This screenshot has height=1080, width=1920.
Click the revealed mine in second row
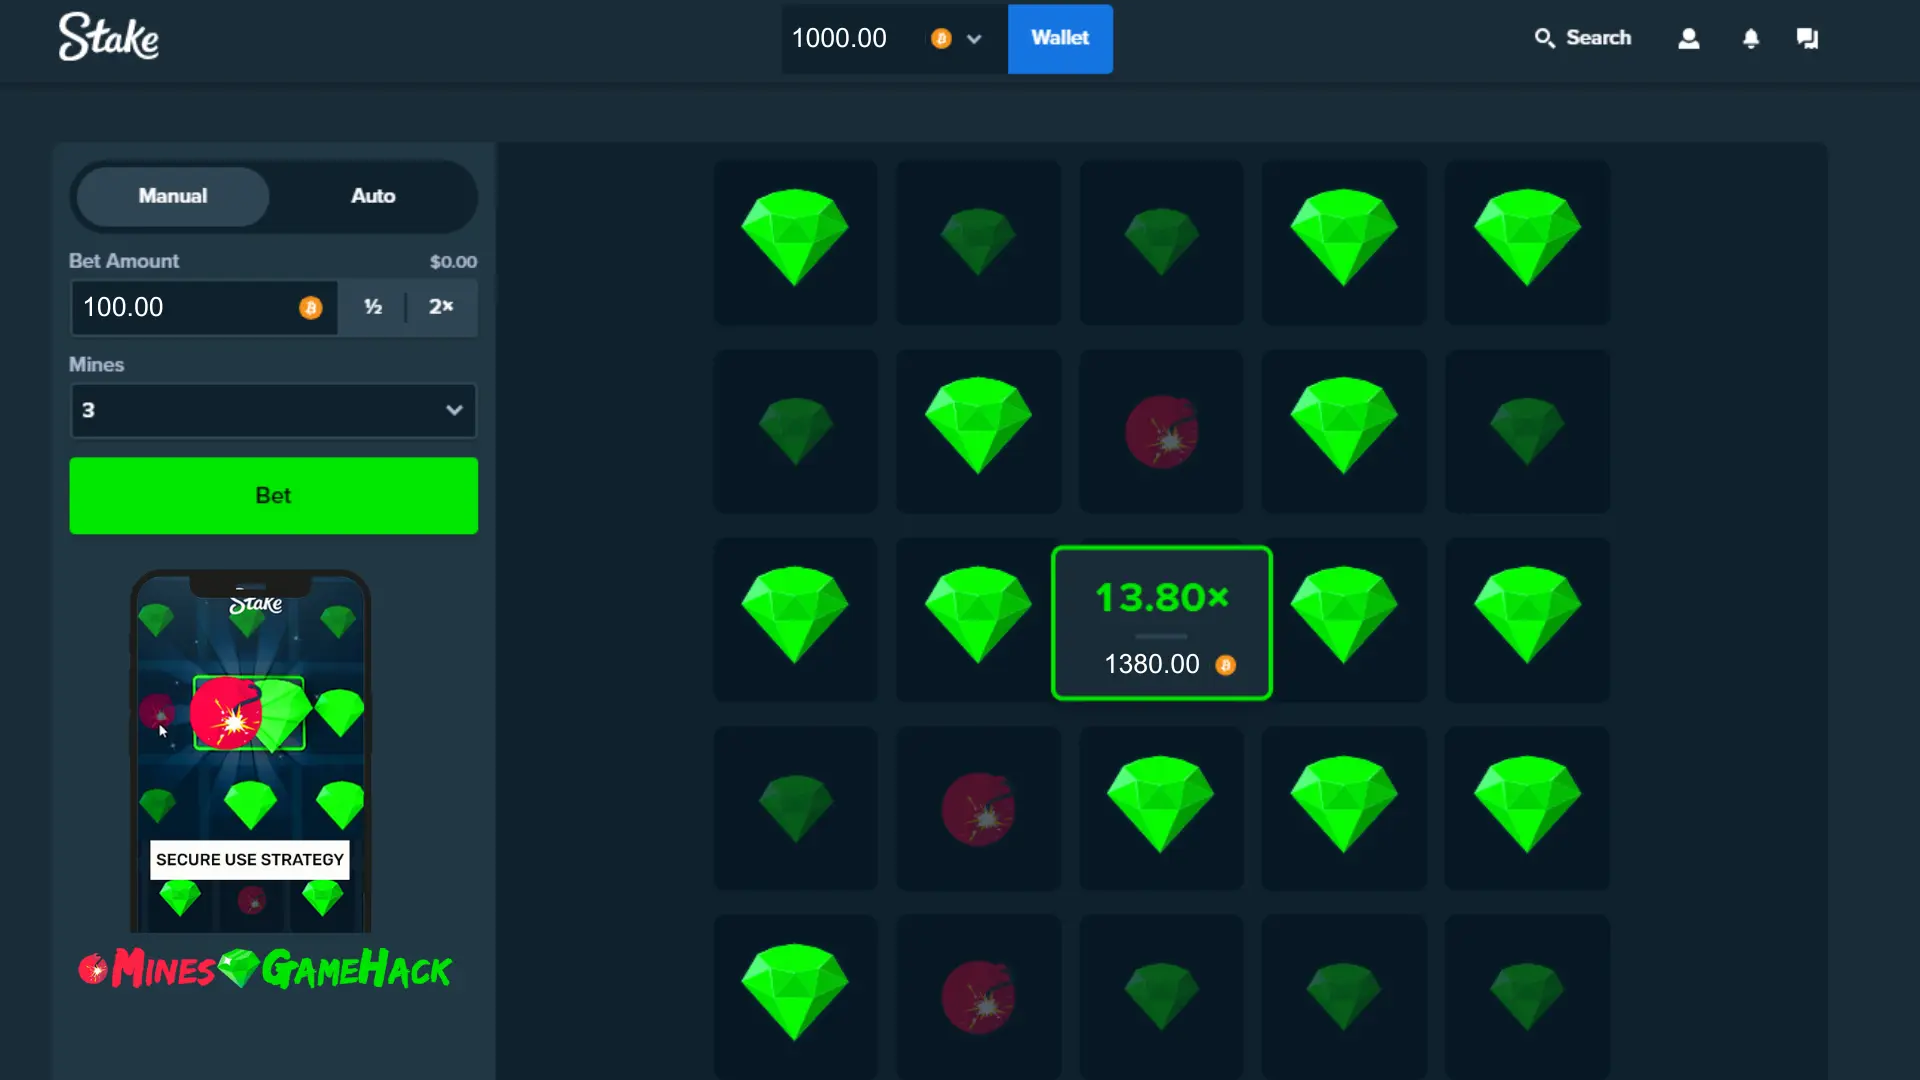[x=1161, y=432]
